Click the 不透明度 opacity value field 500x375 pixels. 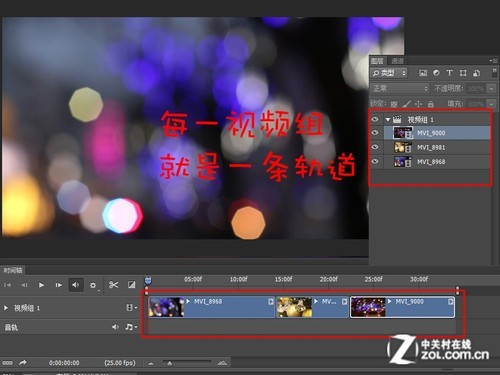click(x=476, y=89)
